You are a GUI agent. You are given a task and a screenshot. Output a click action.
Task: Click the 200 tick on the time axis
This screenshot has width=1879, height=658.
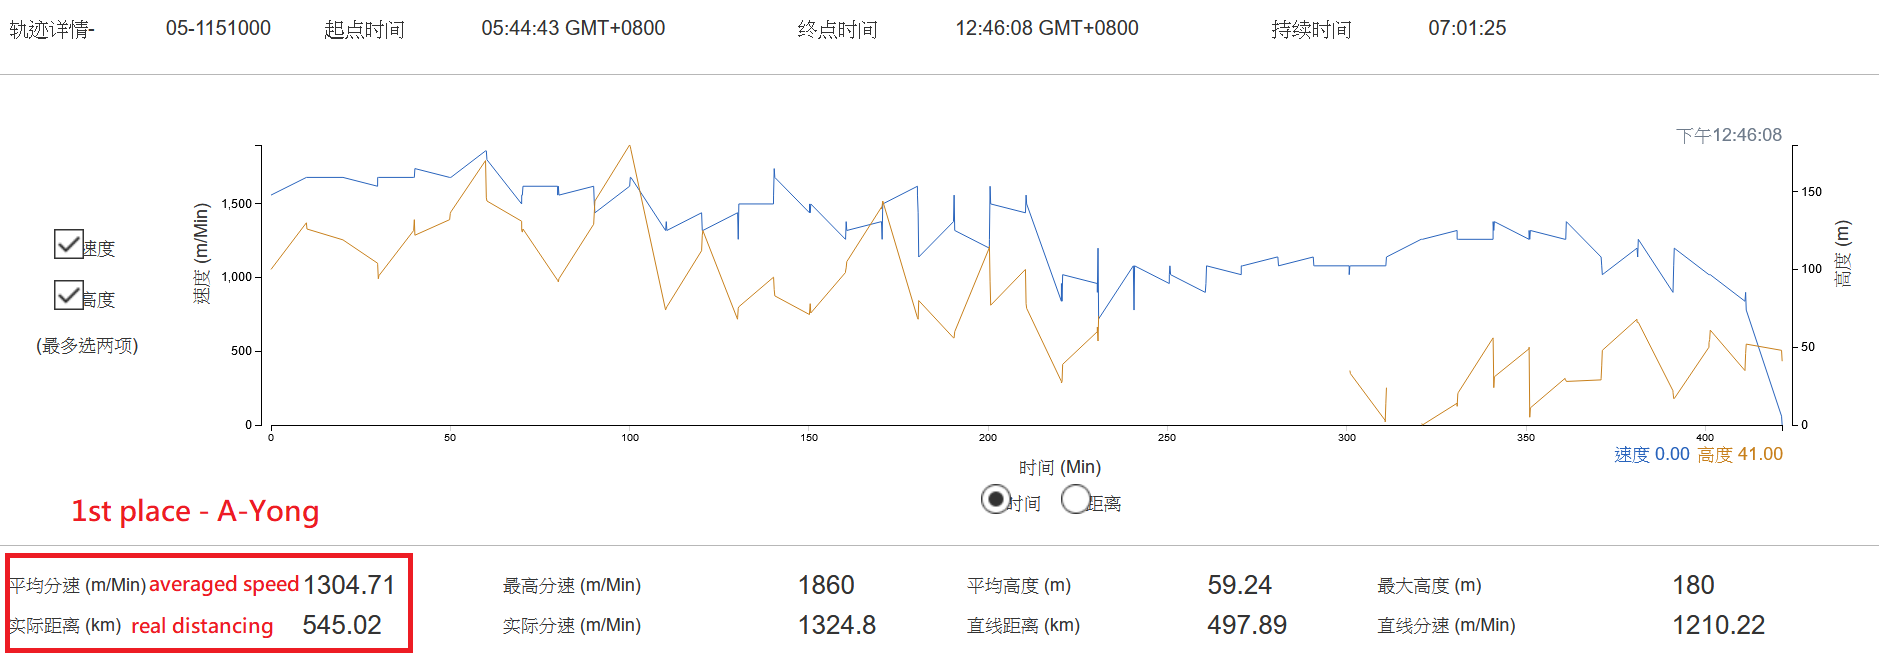[x=988, y=437]
